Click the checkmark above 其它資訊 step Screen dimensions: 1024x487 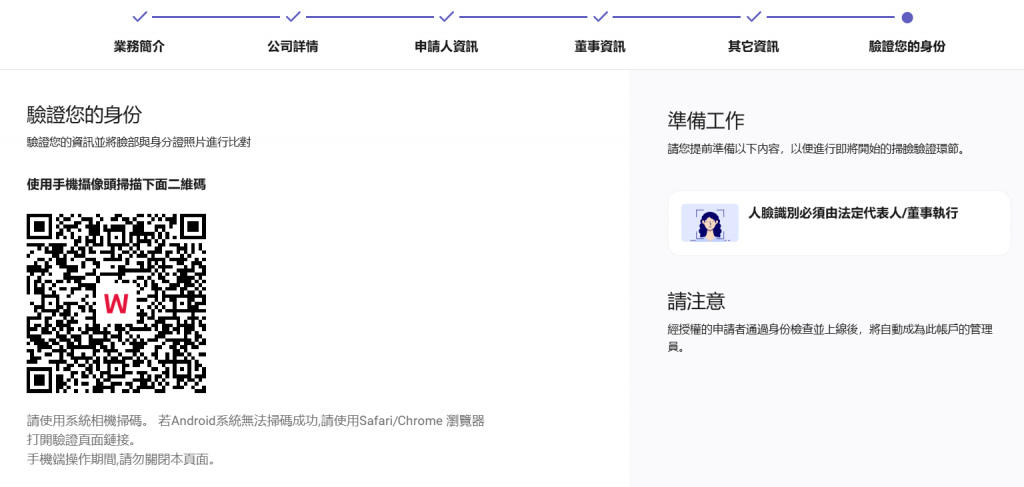pyautogui.click(x=754, y=16)
